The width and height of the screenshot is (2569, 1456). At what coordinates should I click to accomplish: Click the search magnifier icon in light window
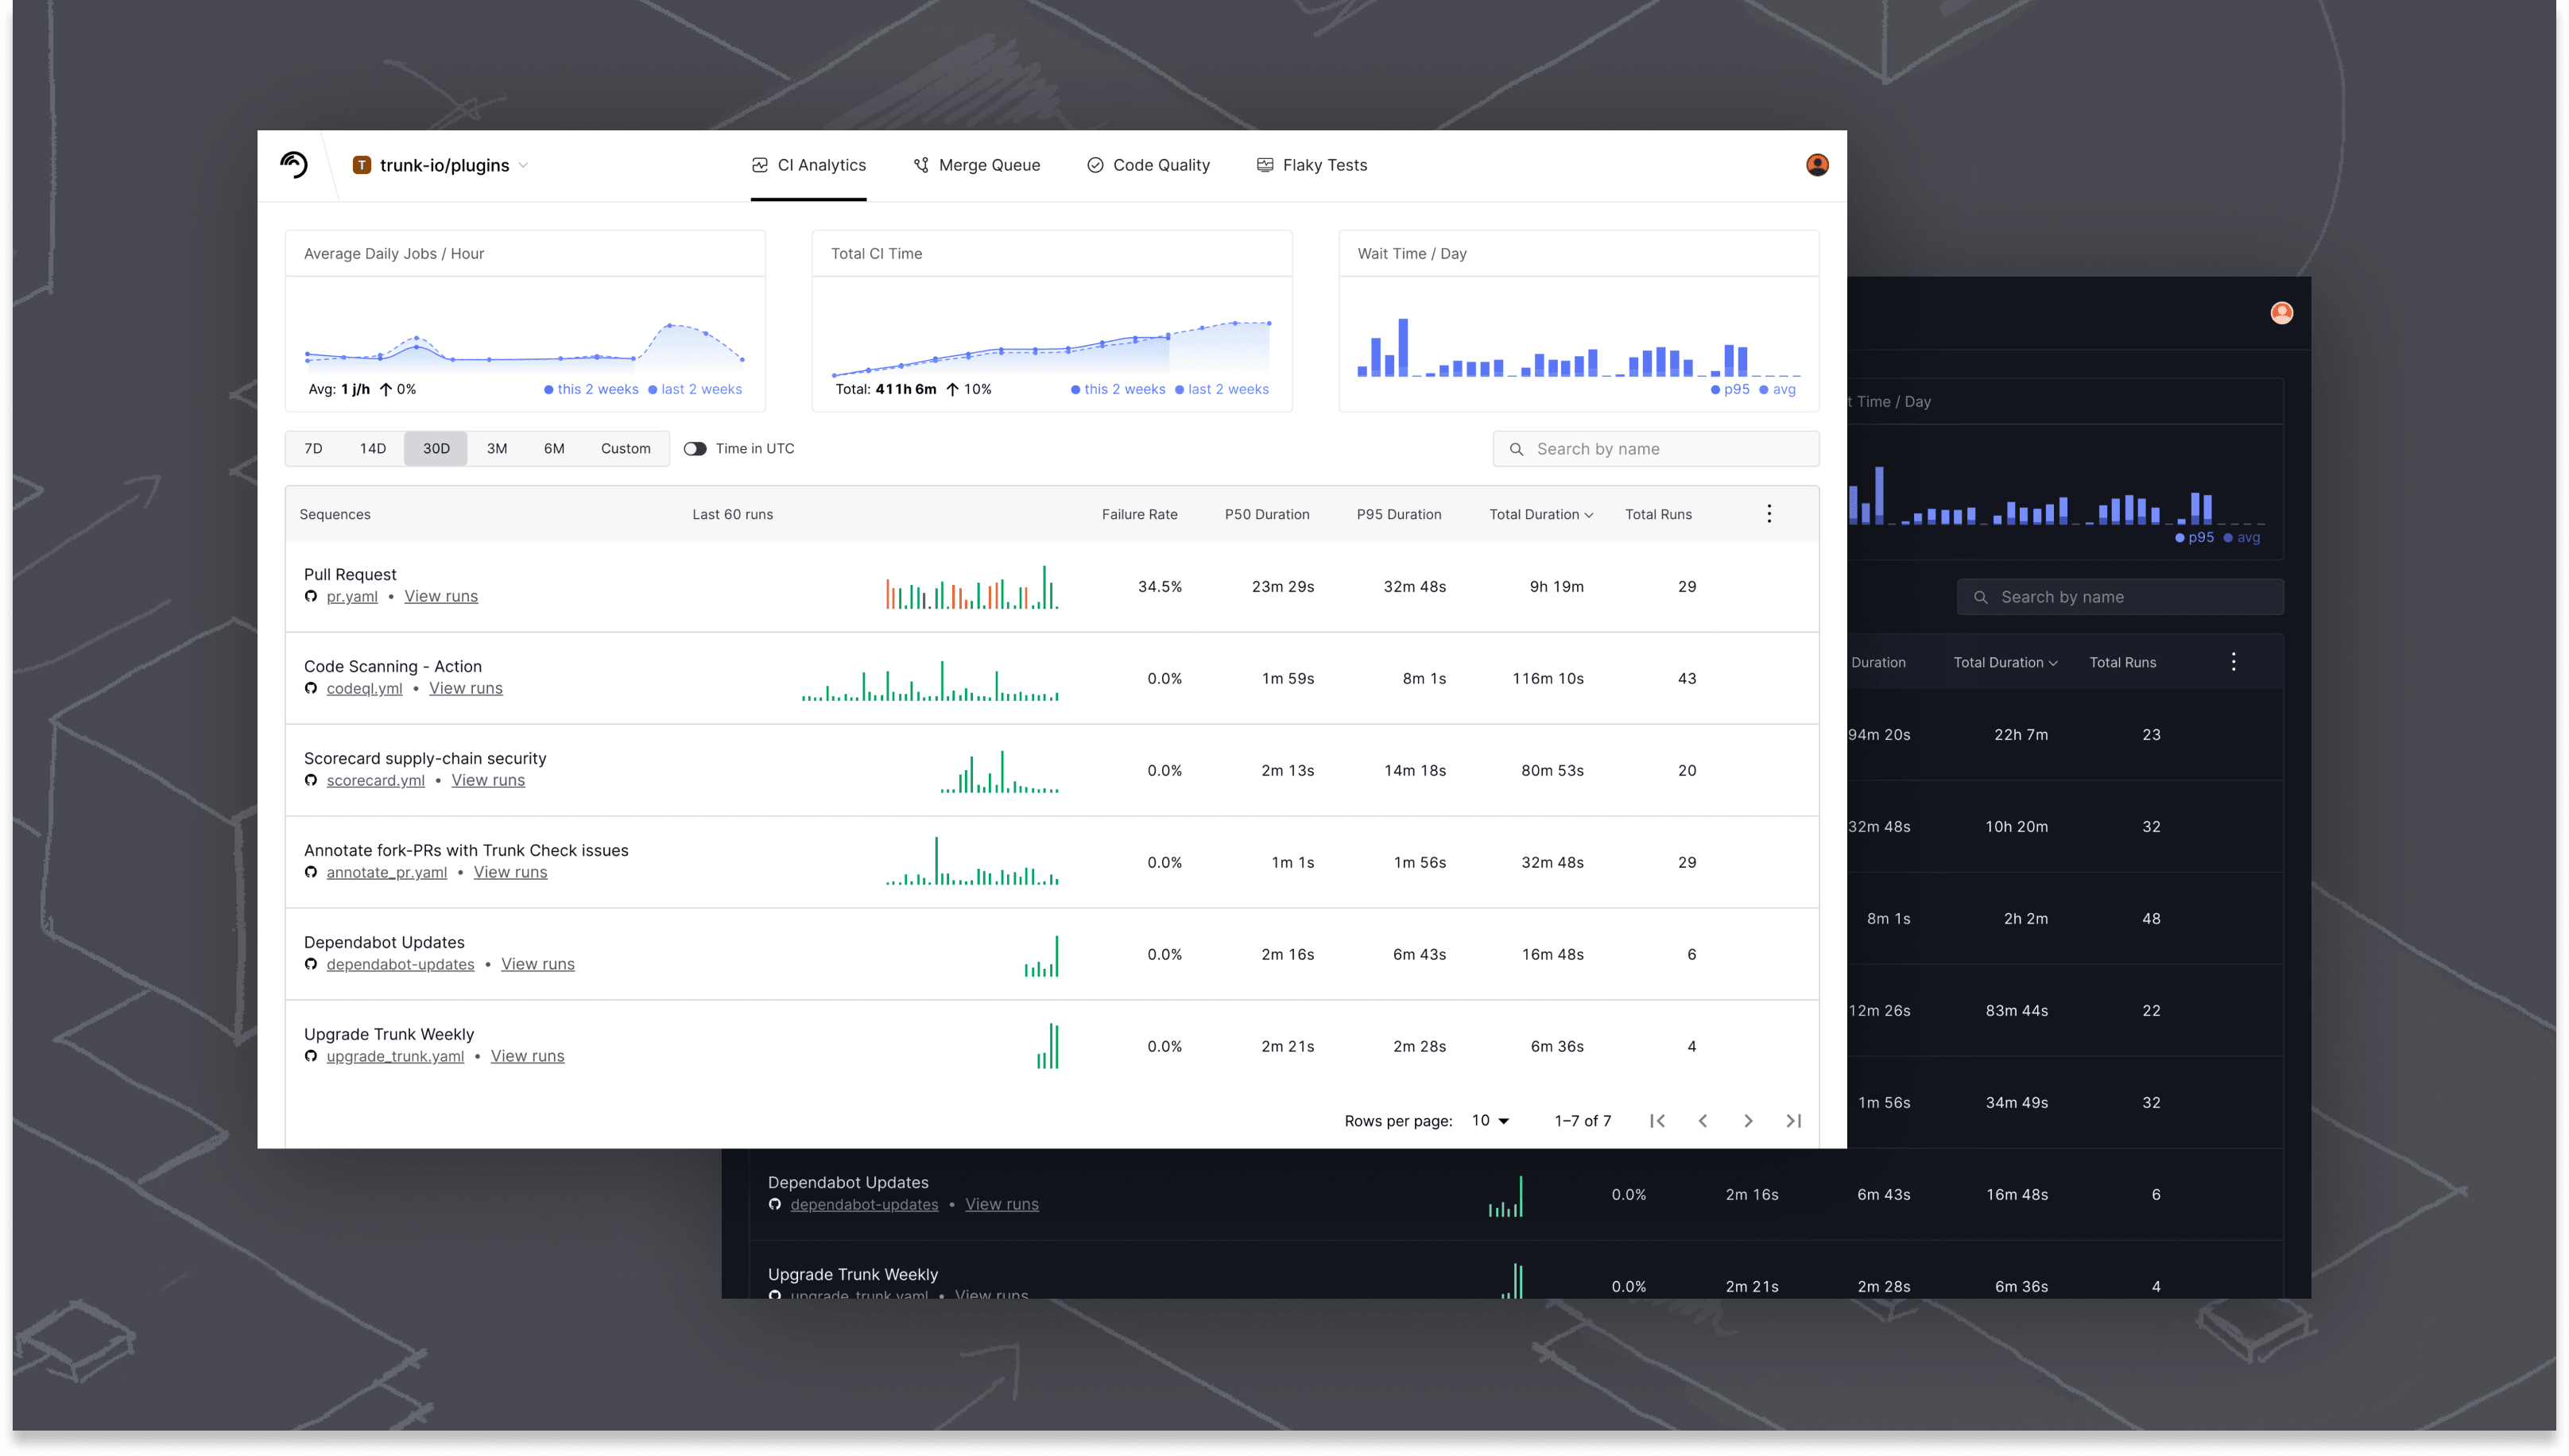point(1516,450)
